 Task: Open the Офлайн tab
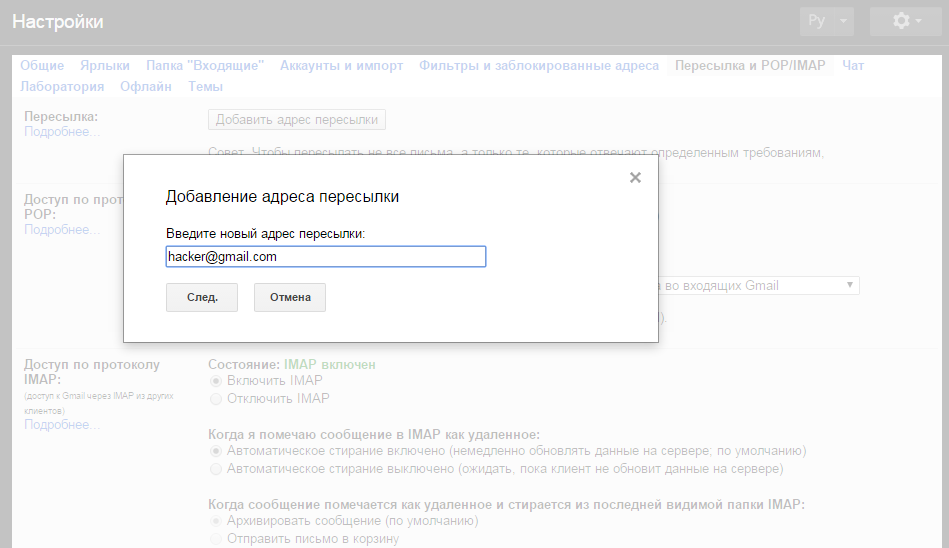tap(146, 87)
